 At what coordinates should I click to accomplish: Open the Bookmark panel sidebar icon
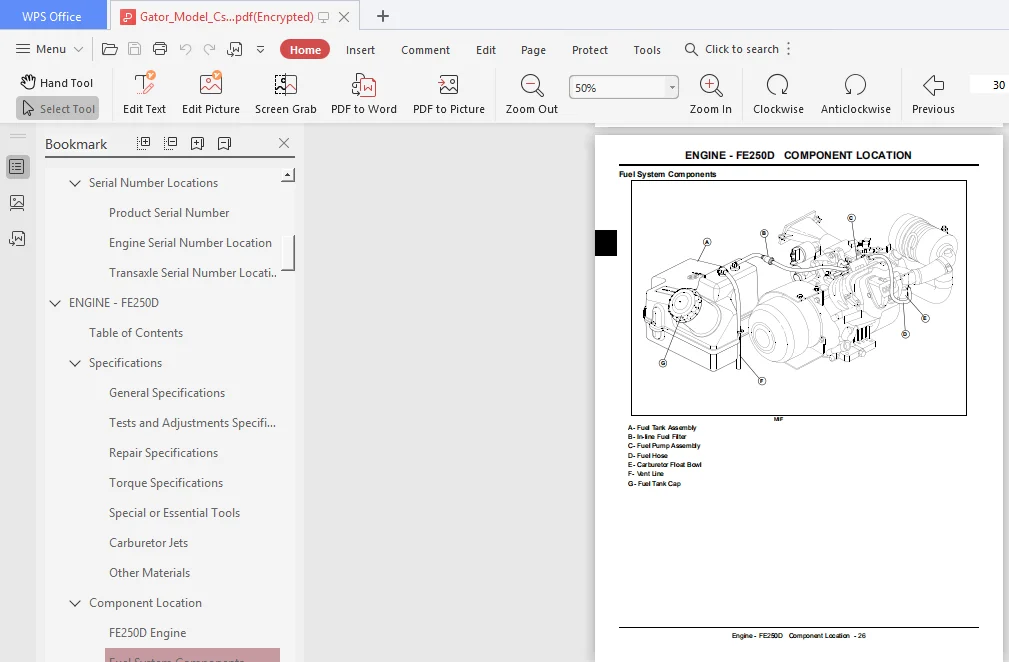point(17,167)
